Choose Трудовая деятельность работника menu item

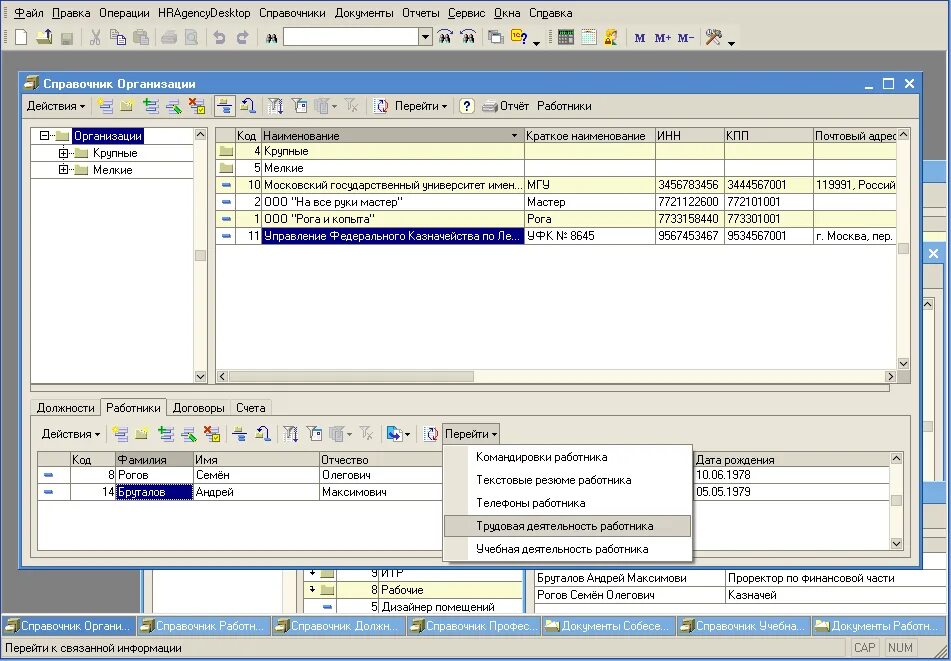point(567,526)
